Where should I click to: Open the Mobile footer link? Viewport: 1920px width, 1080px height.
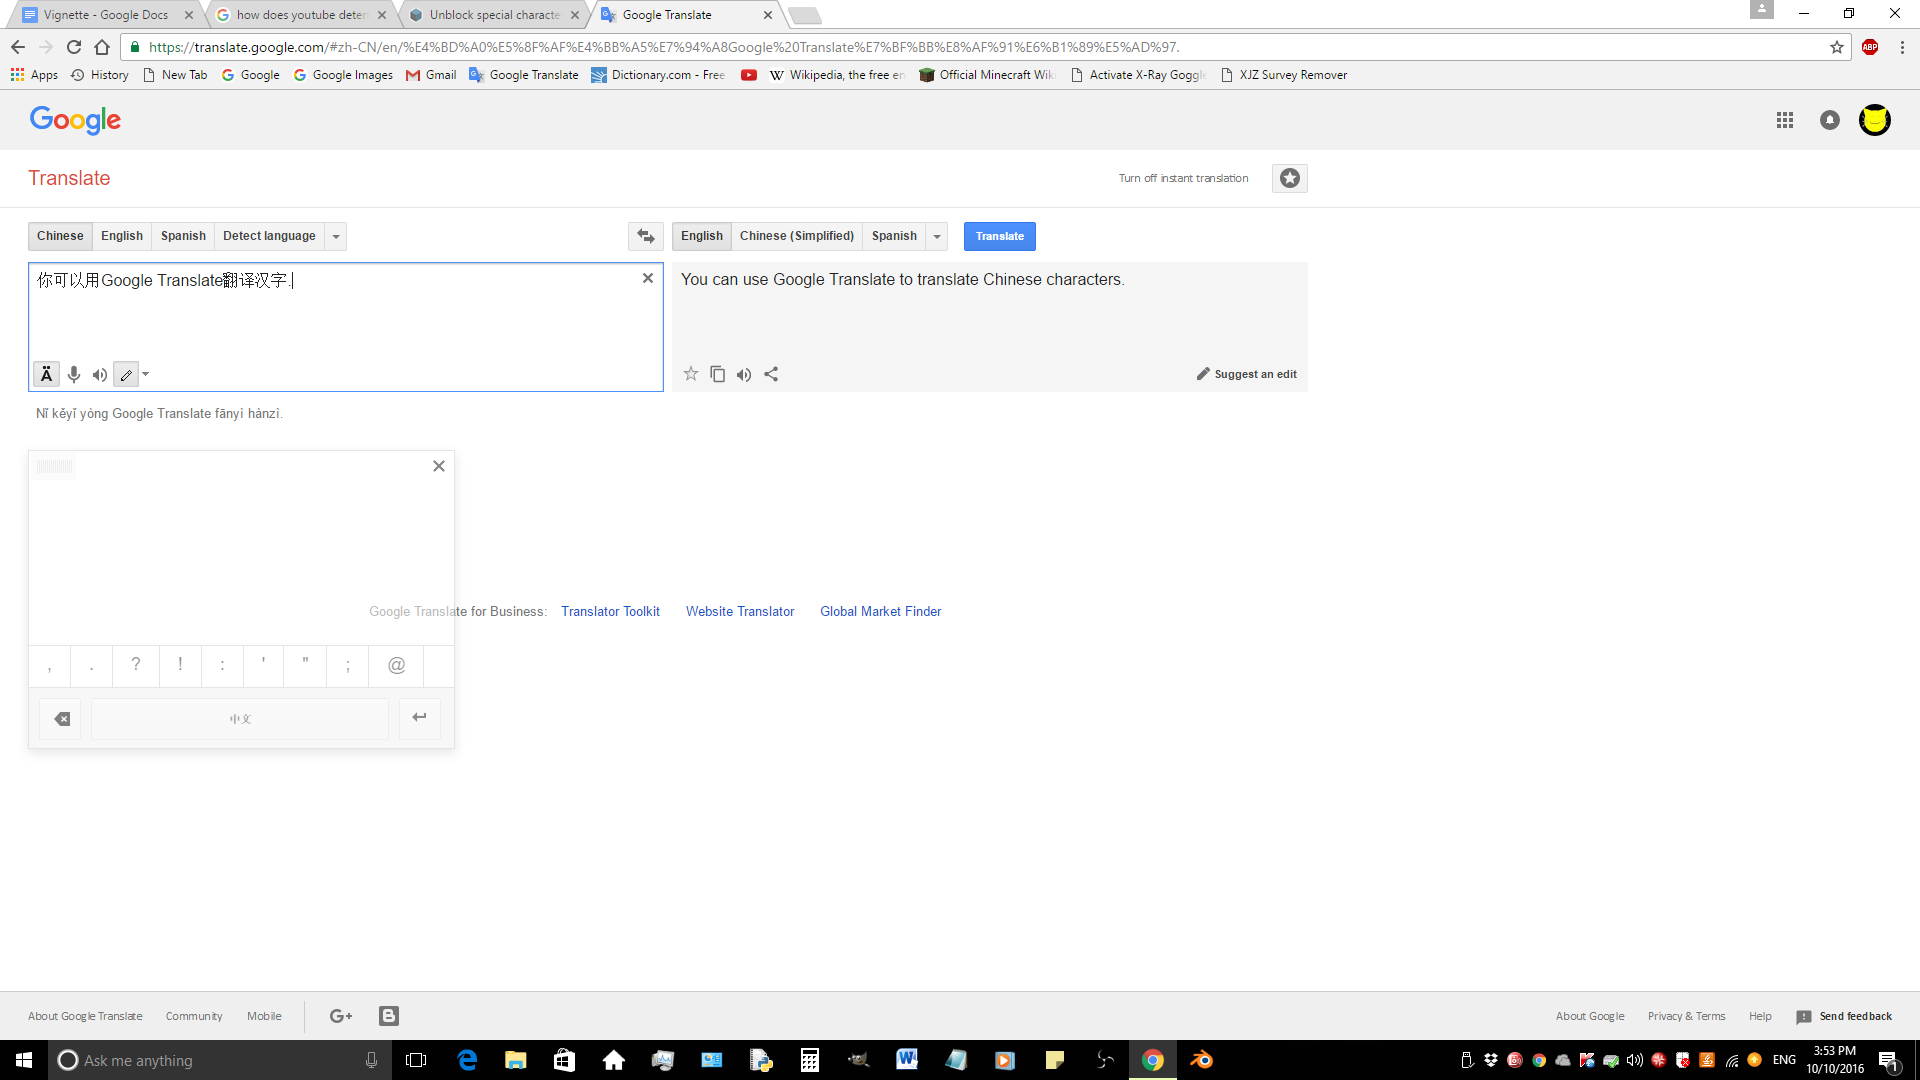point(264,1016)
